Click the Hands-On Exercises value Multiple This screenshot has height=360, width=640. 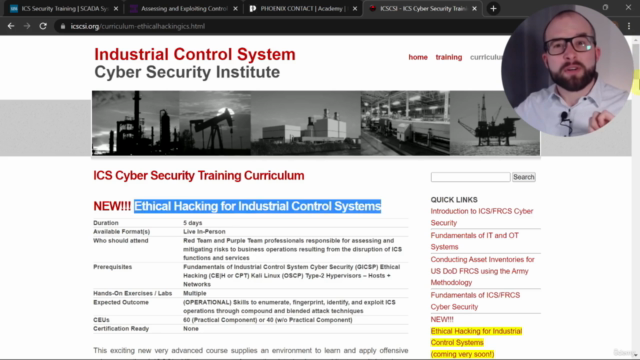pyautogui.click(x=194, y=293)
